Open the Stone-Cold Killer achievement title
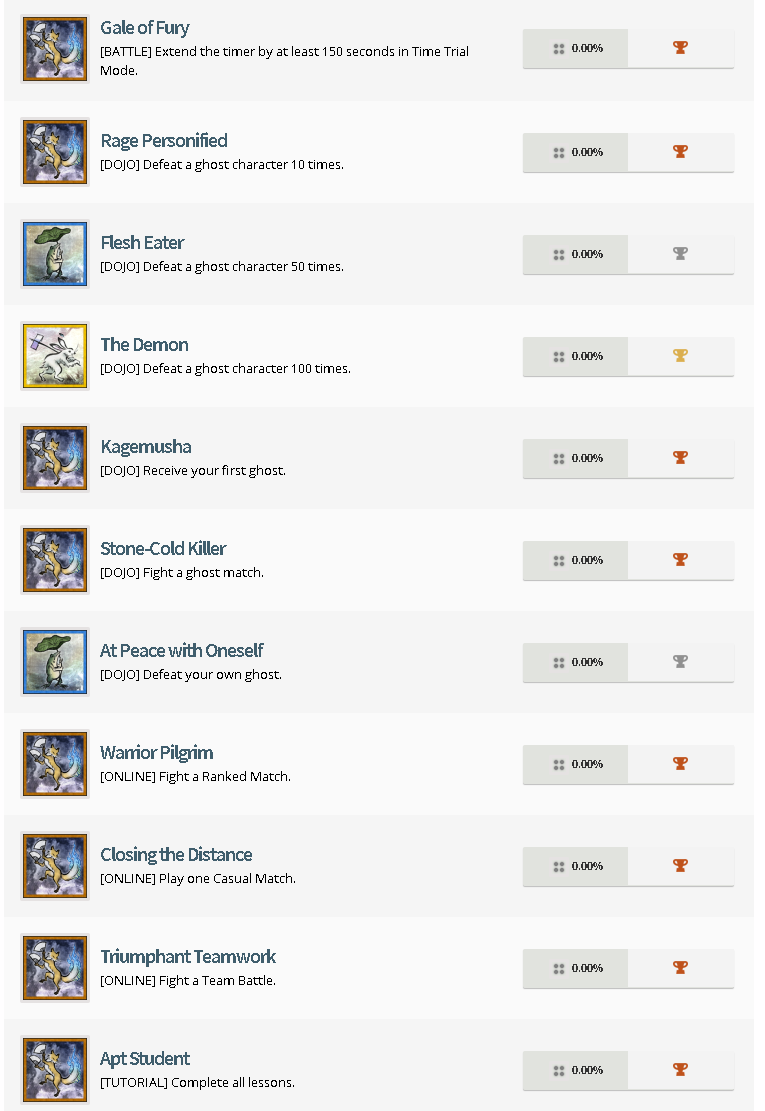Viewport: 765px width, 1111px height. point(162,548)
